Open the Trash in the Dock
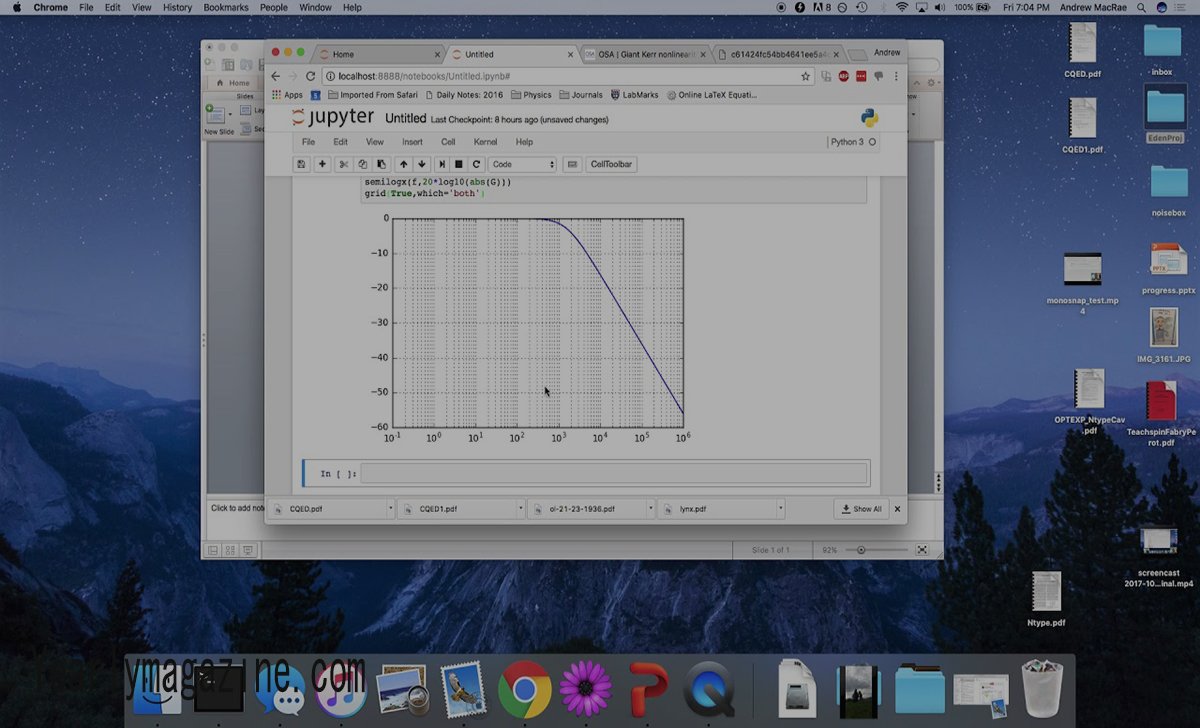The height and width of the screenshot is (728, 1200). point(1041,688)
